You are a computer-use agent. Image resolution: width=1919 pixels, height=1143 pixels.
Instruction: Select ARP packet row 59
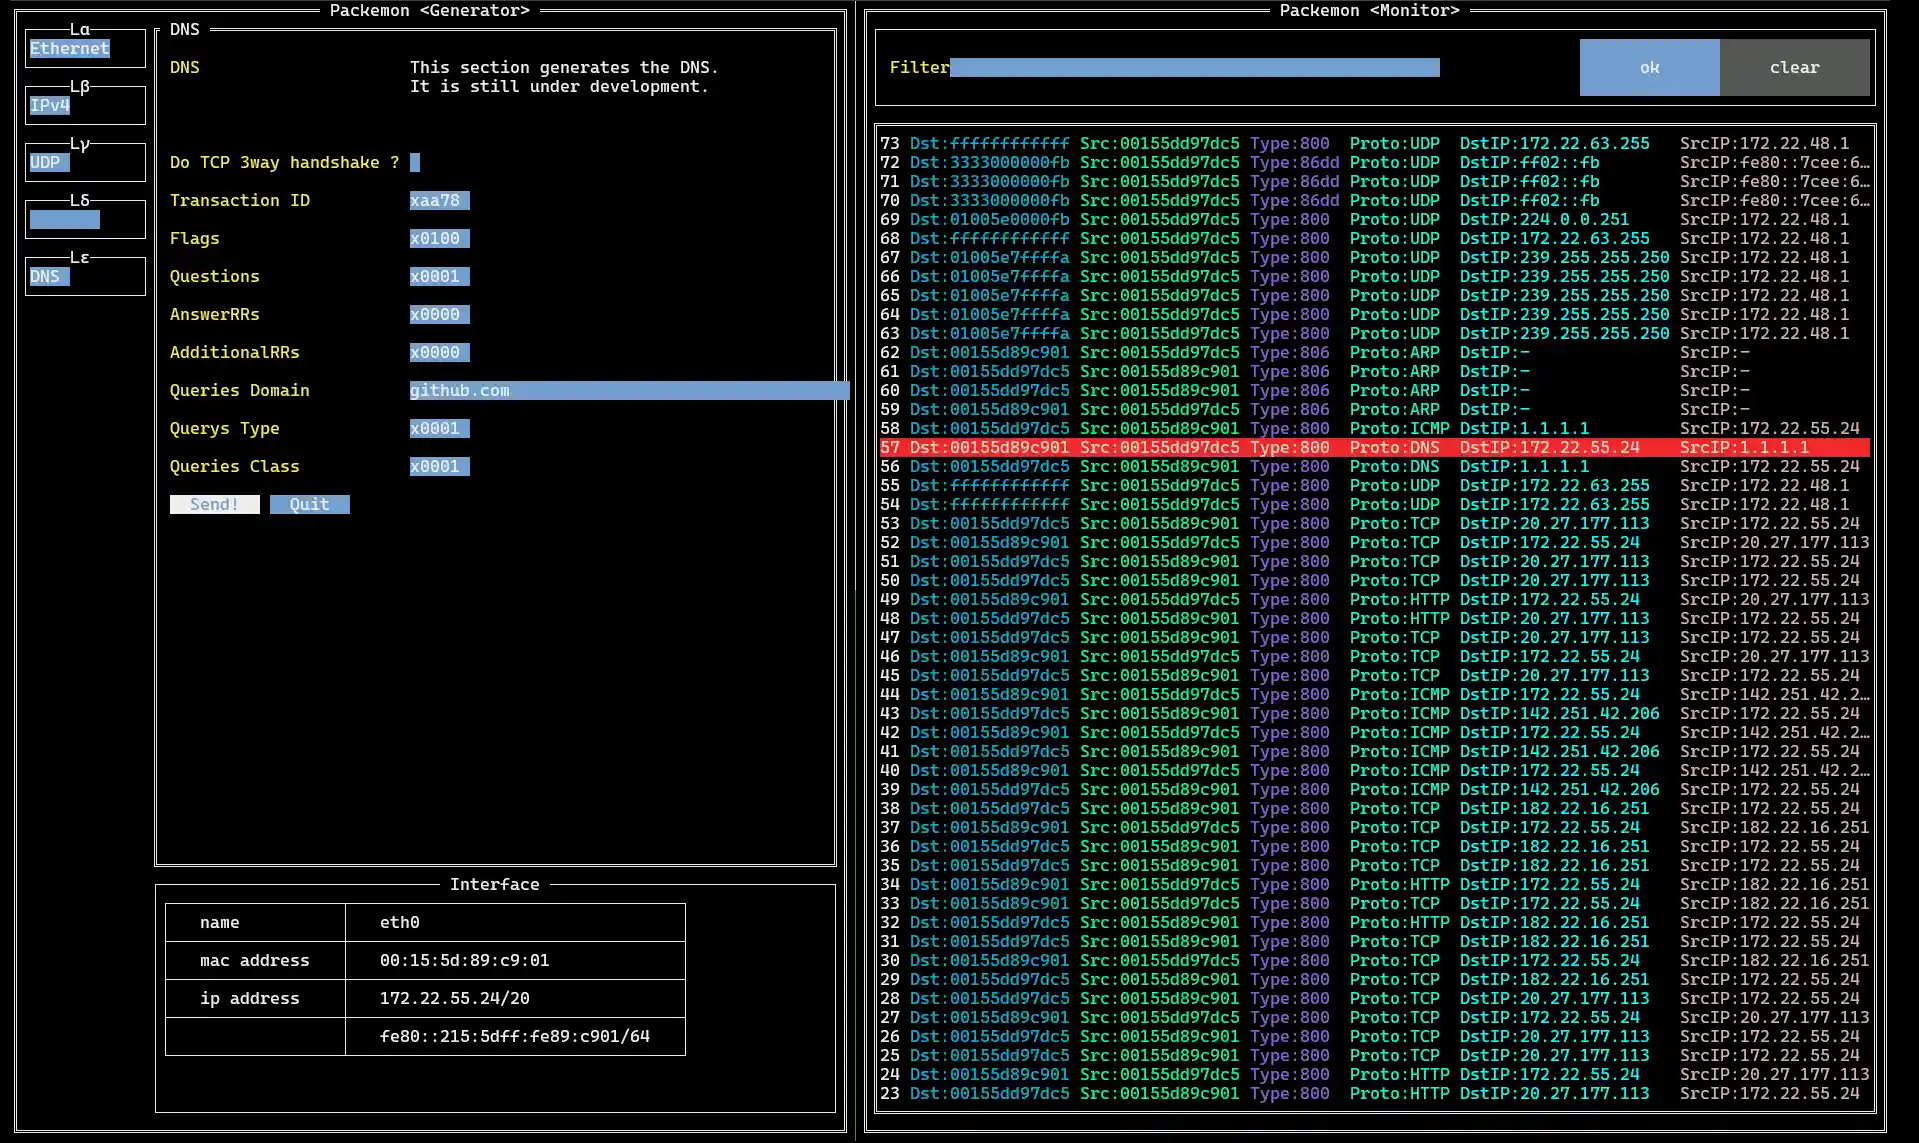click(x=1375, y=409)
